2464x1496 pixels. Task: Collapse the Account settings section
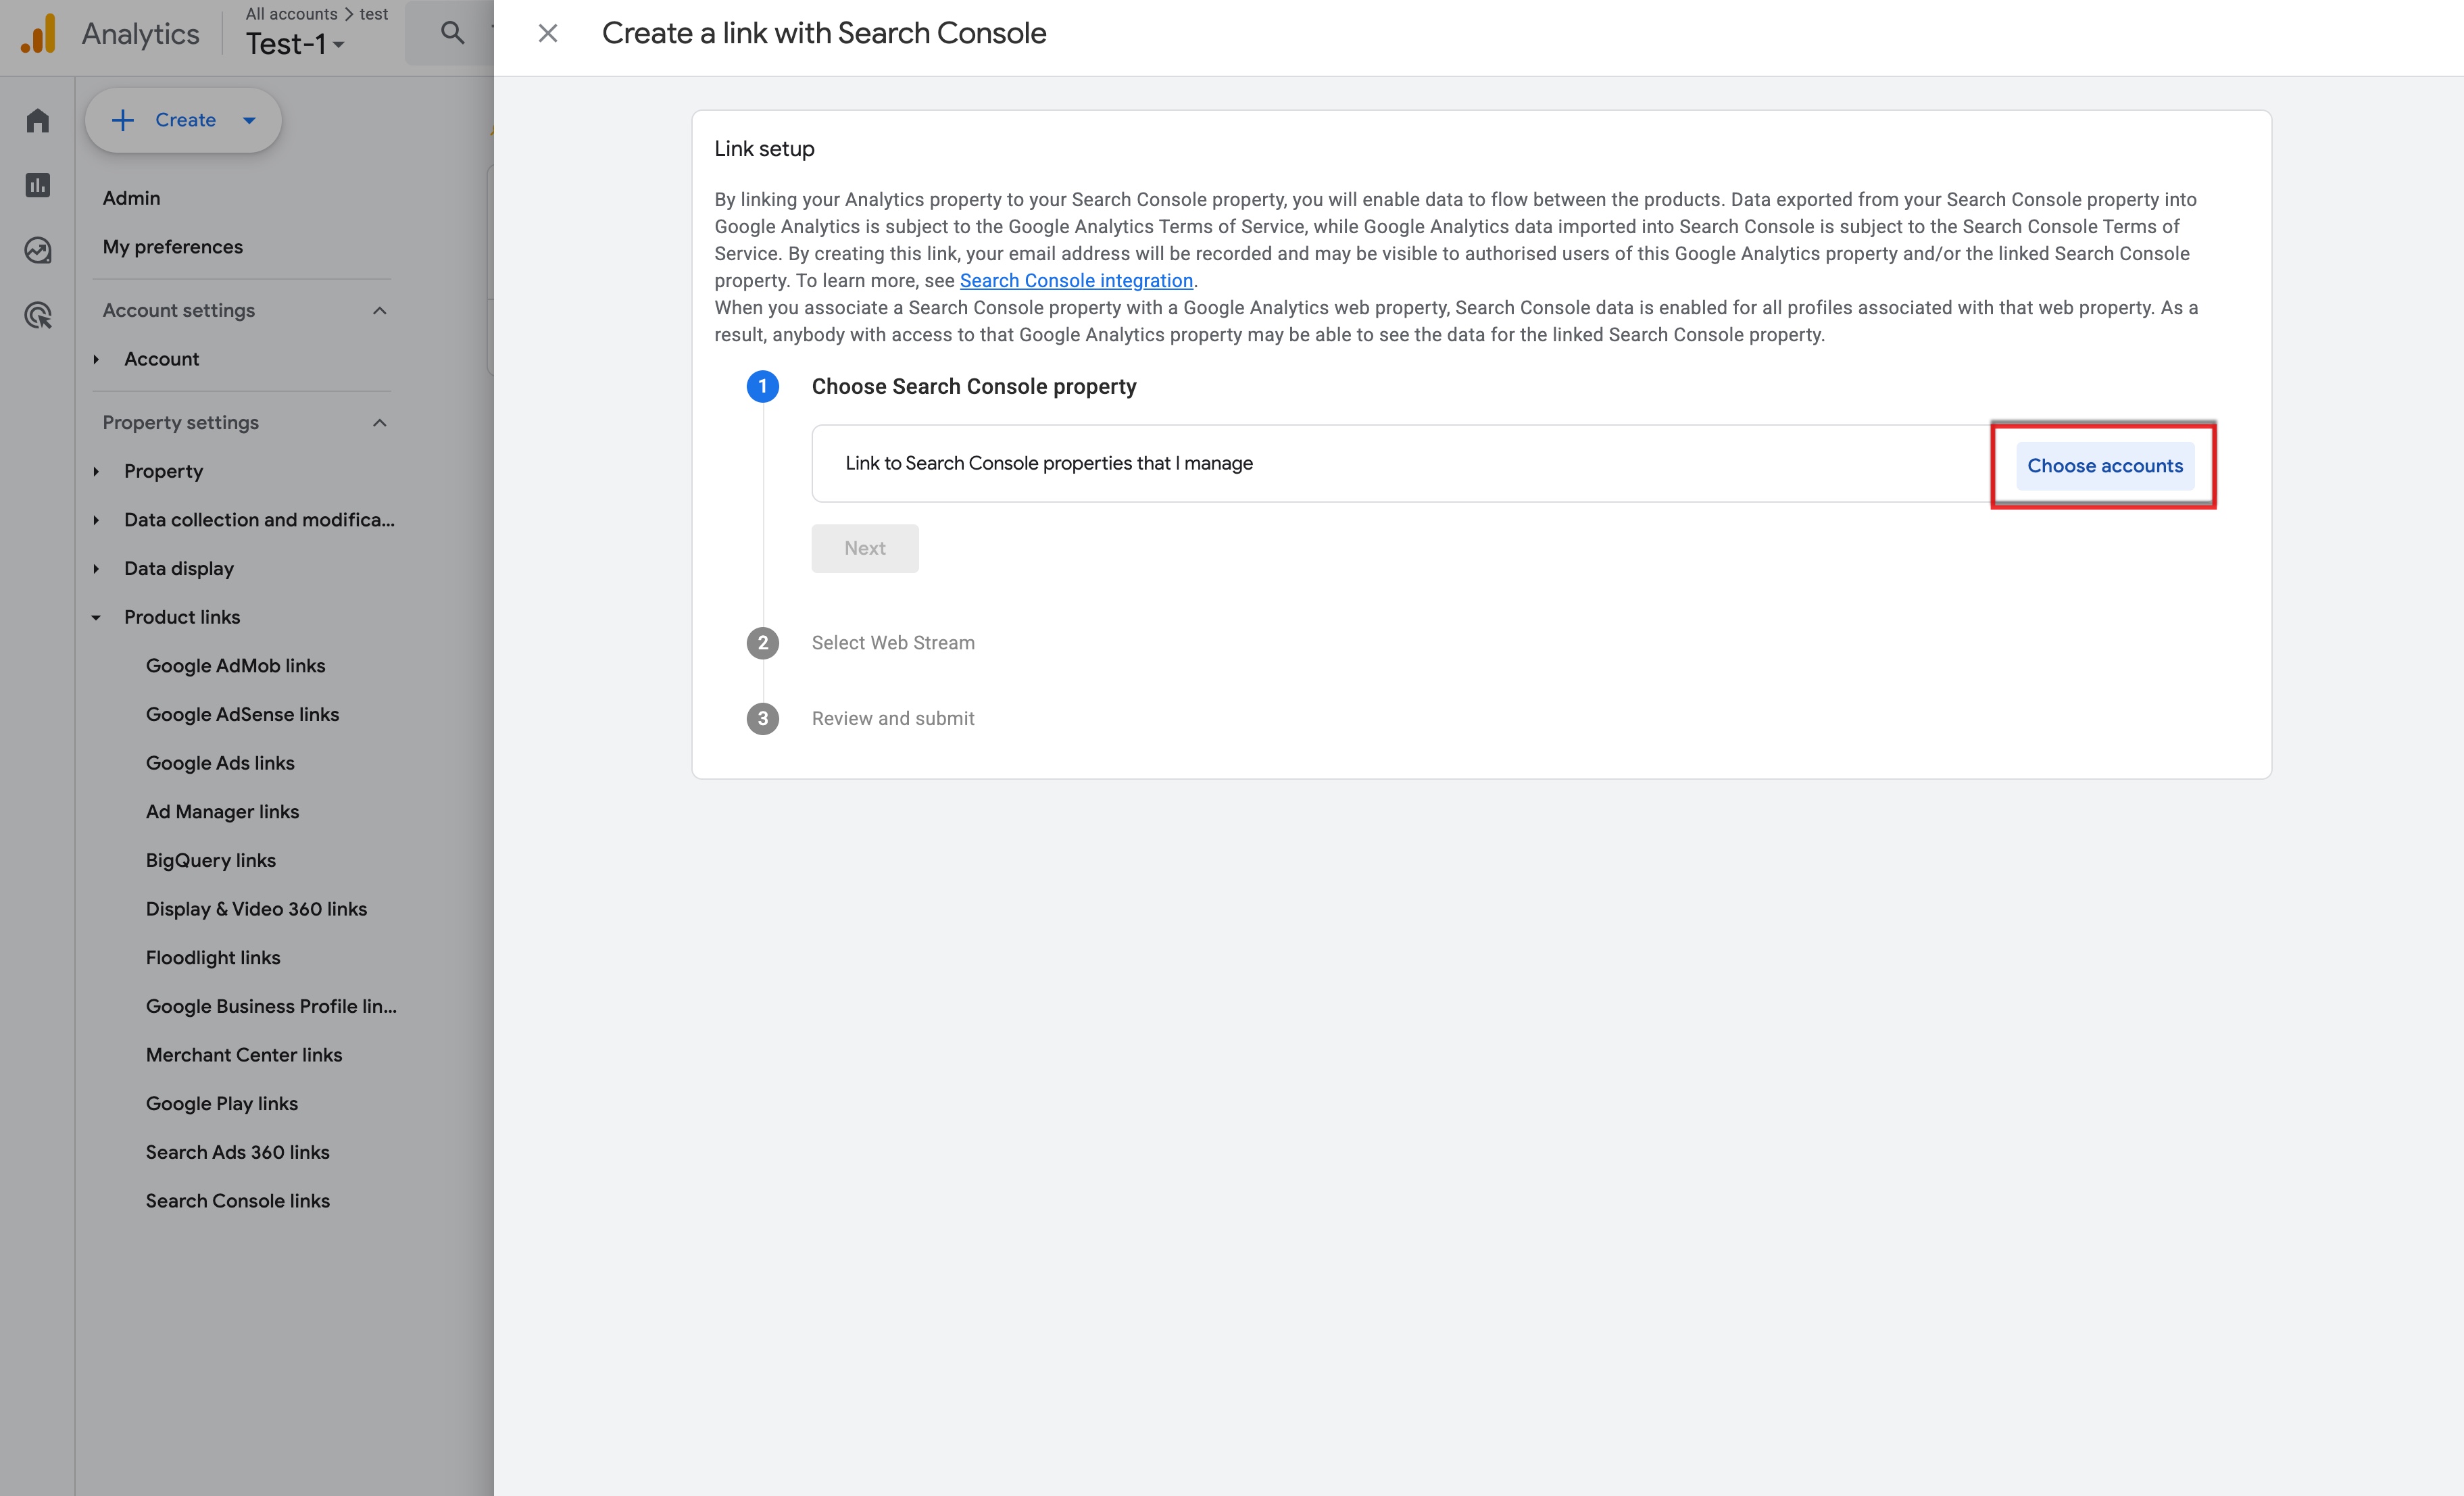pyautogui.click(x=380, y=310)
